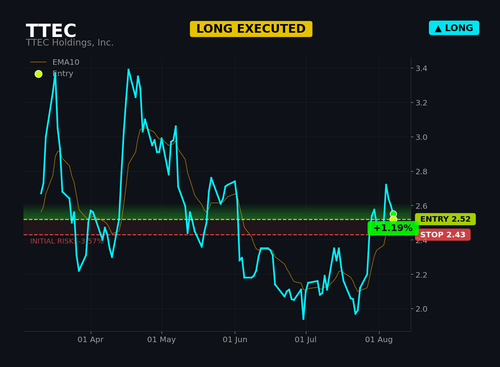The height and width of the screenshot is (367, 500).
Task: Click the 01 Apr axis label
Action: coord(91,340)
